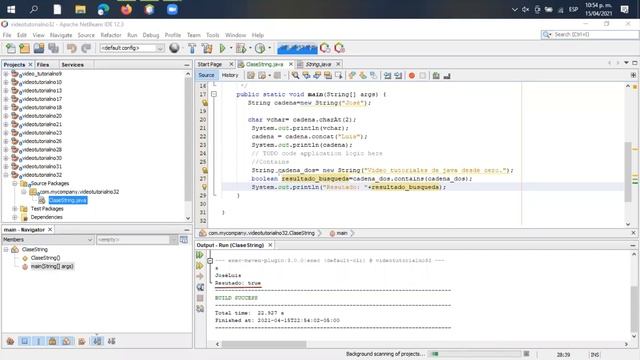The image size is (640, 360).
Task: Collapse the videotutorialno32 project node
Action: coord(6,175)
